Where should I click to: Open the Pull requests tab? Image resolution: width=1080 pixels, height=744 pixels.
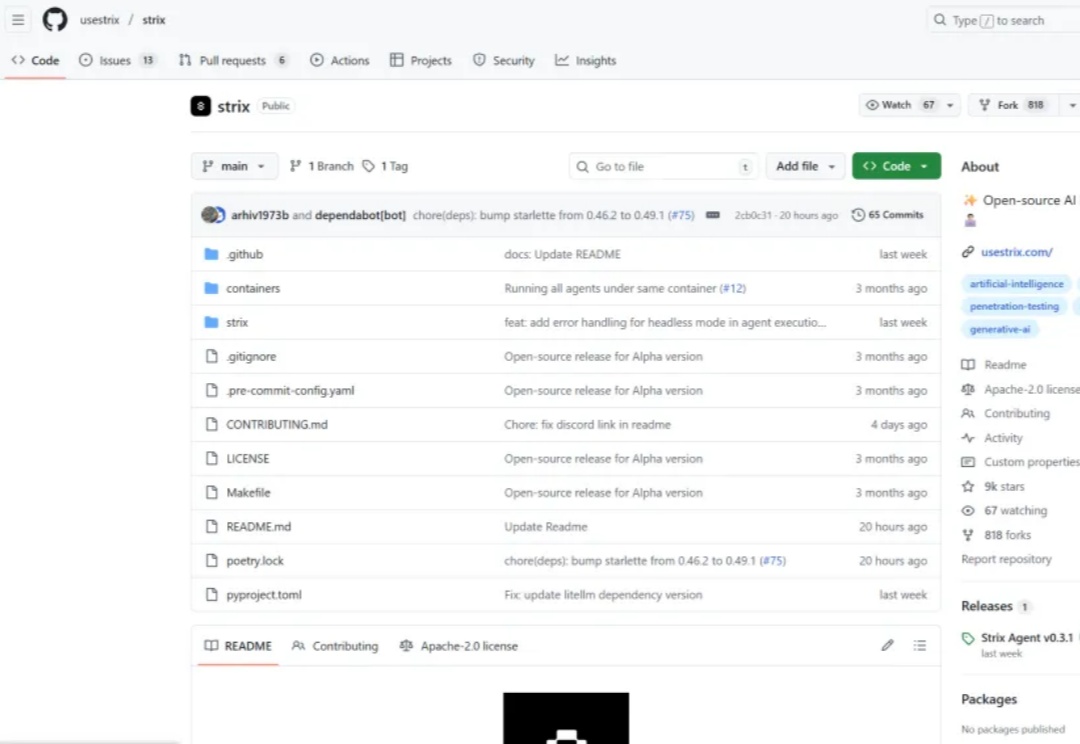pyautogui.click(x=233, y=60)
